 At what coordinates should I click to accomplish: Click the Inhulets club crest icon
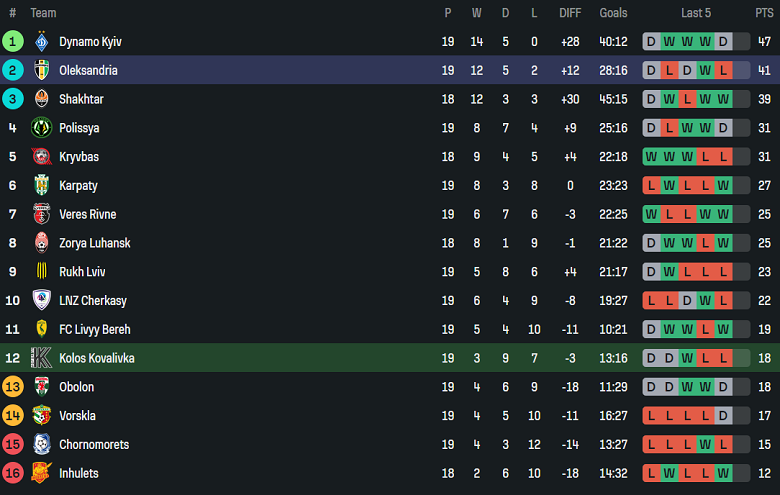(42, 473)
